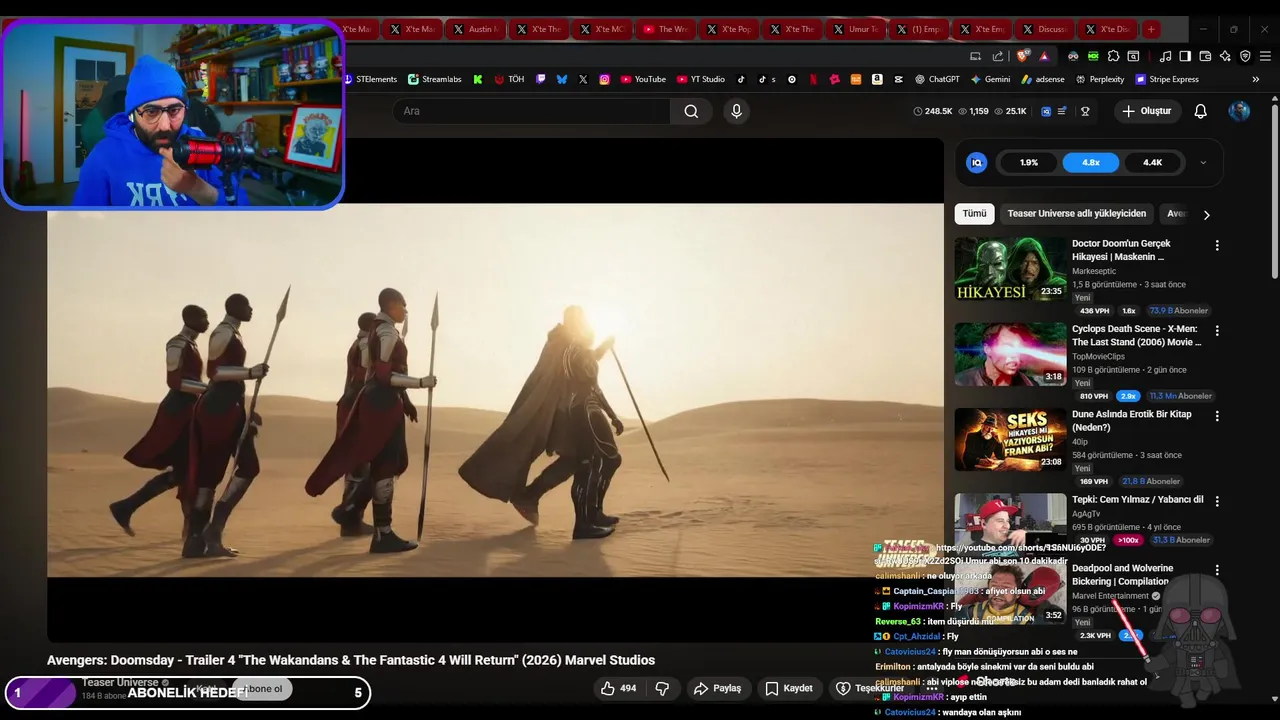Click the music note media control icon
1280x720 pixels.
pyautogui.click(x=1165, y=56)
